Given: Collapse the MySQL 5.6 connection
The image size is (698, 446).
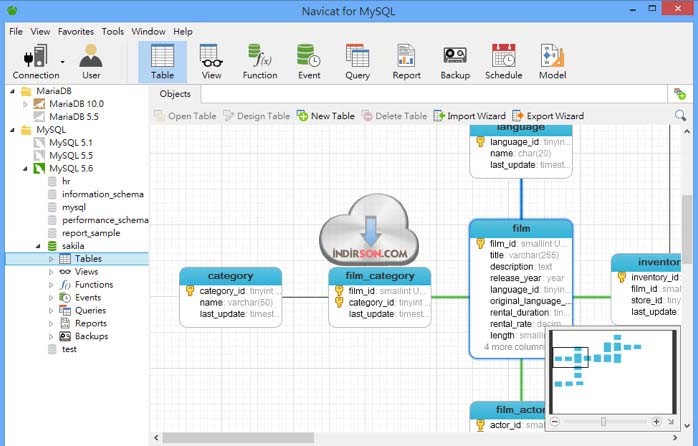Looking at the screenshot, I should point(25,169).
